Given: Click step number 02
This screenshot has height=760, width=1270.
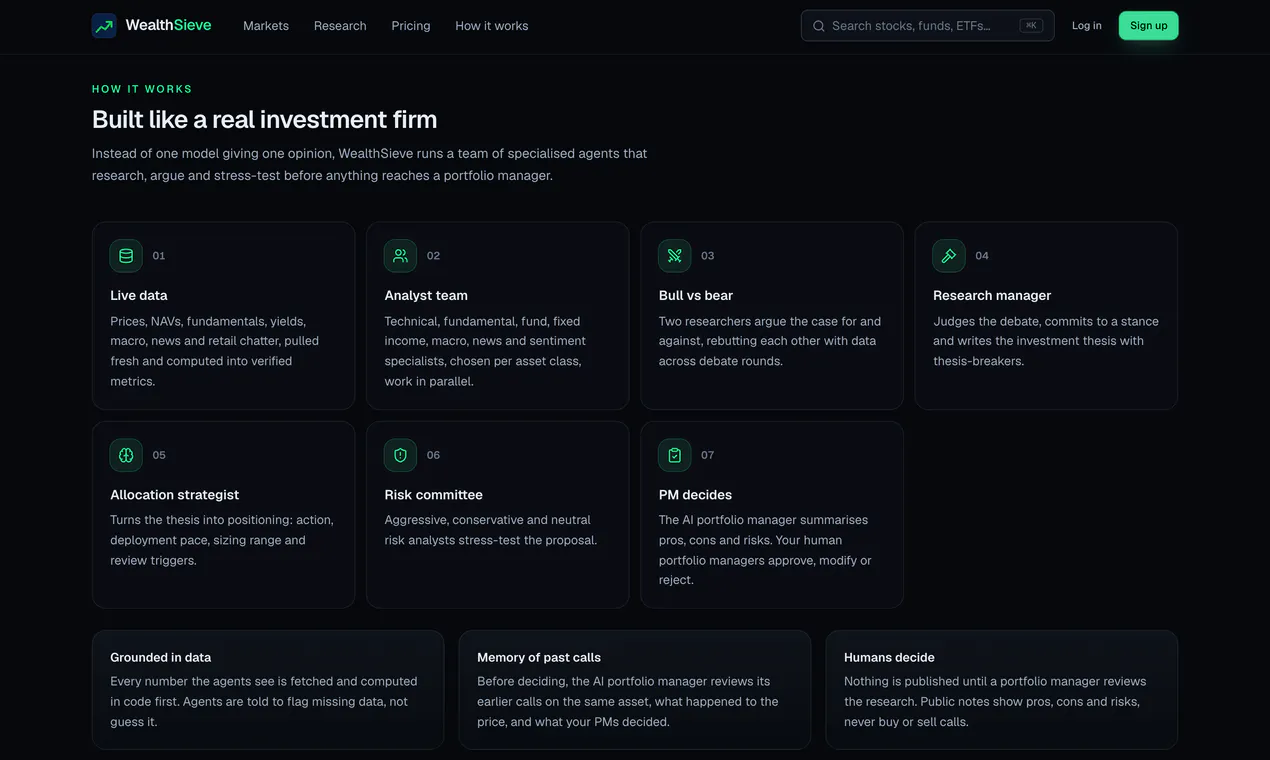Looking at the screenshot, I should point(433,256).
